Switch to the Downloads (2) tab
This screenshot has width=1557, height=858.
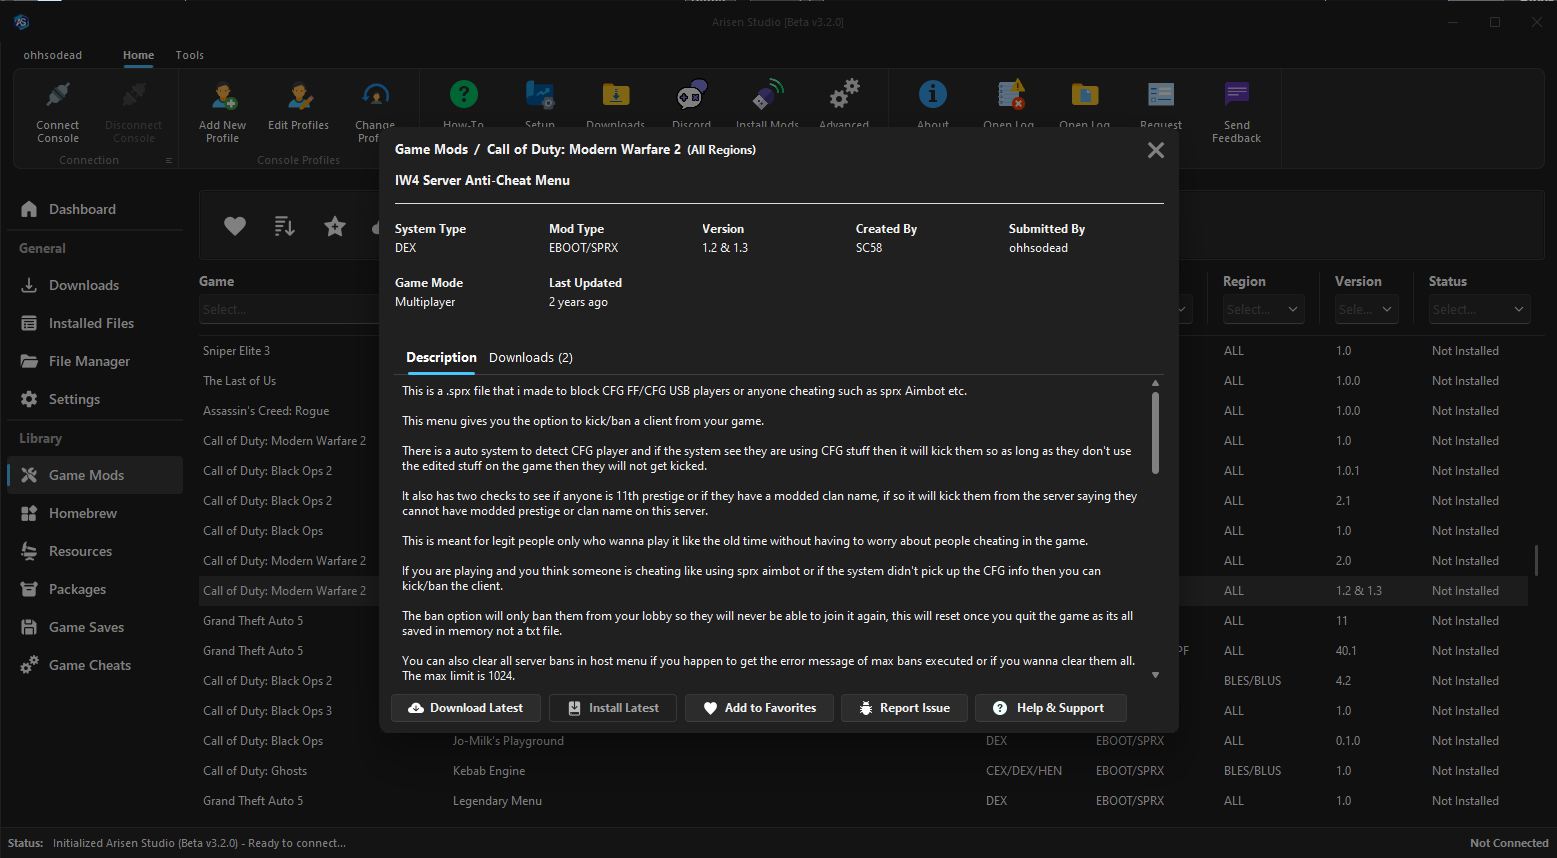coord(530,357)
